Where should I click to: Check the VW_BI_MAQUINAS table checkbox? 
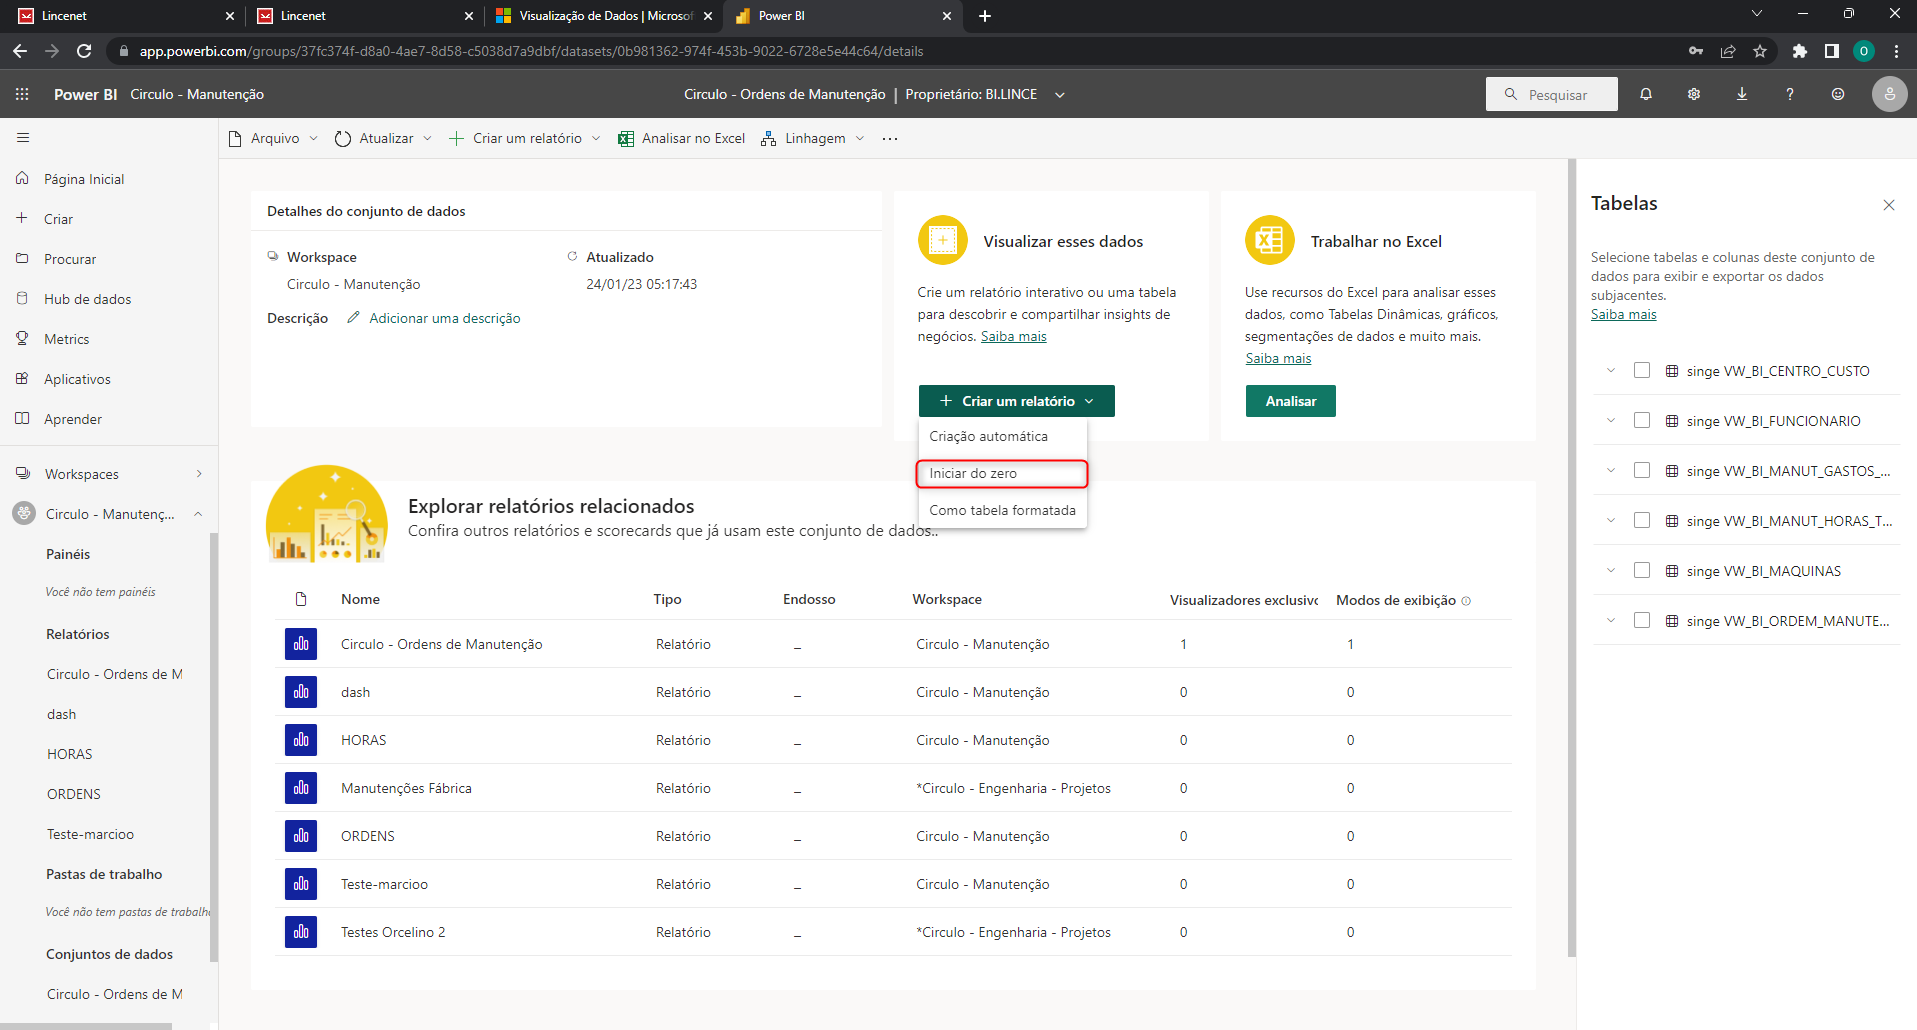(1642, 570)
